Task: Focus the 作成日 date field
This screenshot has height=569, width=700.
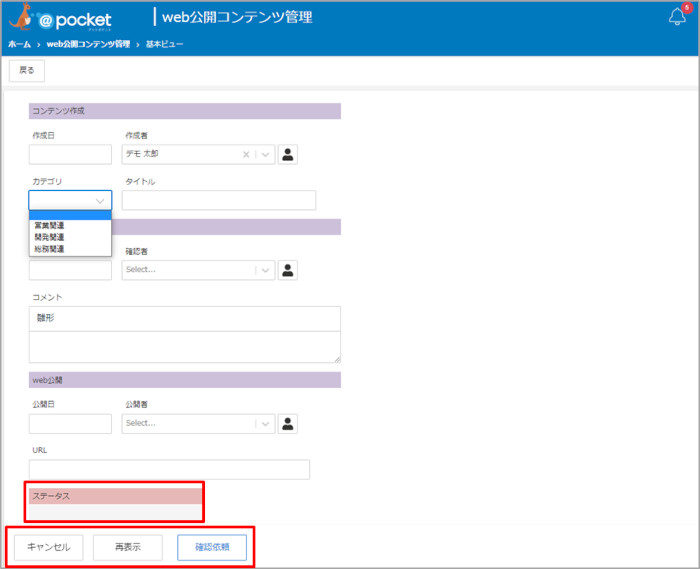Action: point(70,154)
